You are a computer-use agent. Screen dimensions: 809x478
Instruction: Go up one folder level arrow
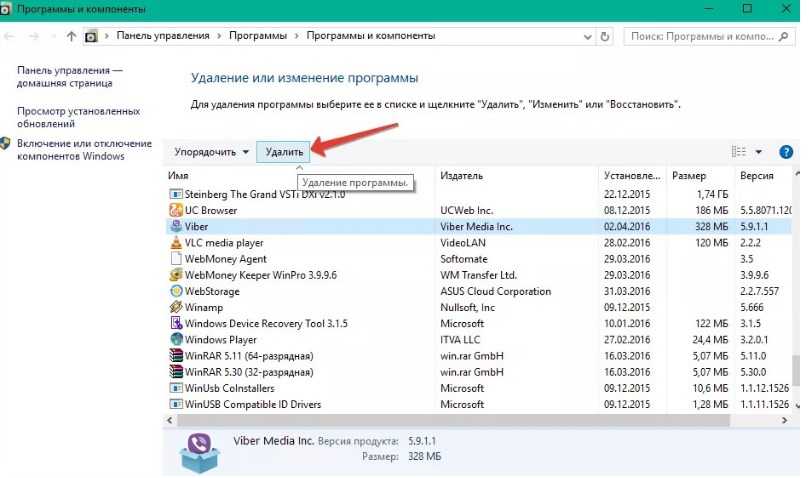point(71,36)
